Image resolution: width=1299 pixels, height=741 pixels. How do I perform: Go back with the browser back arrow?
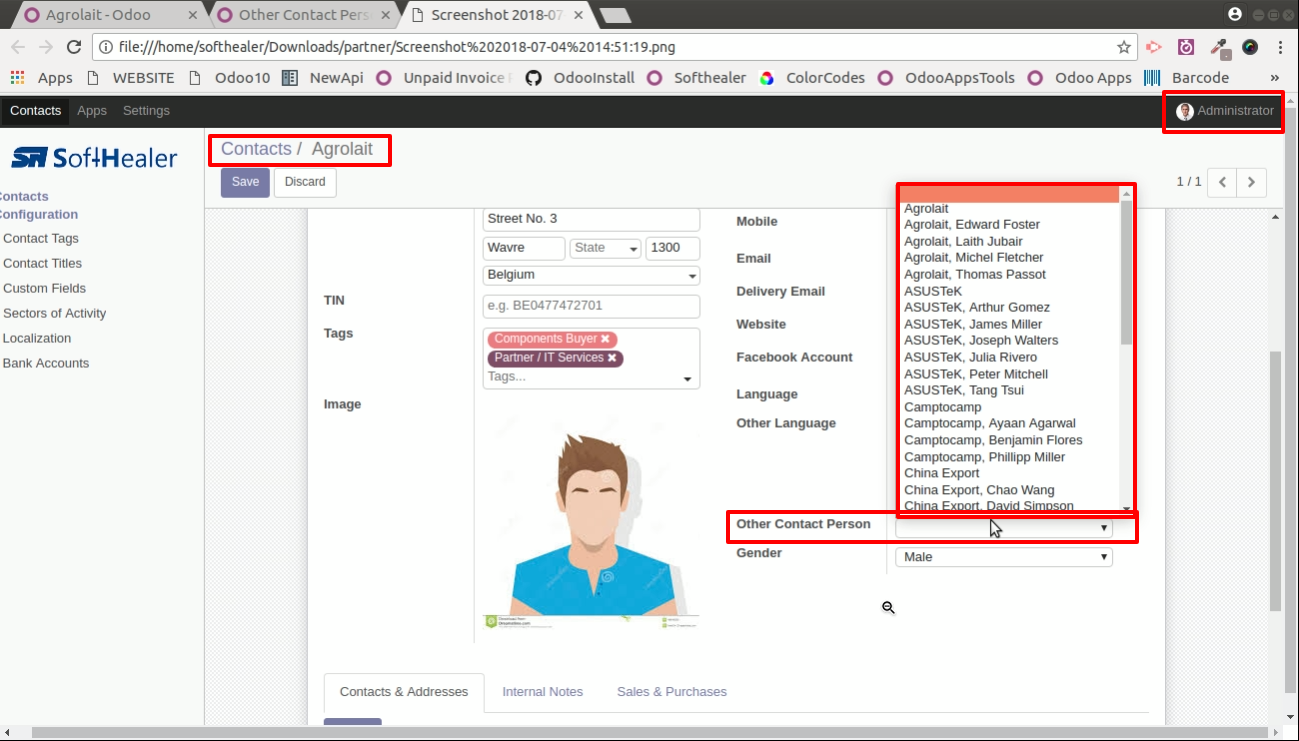[18, 47]
